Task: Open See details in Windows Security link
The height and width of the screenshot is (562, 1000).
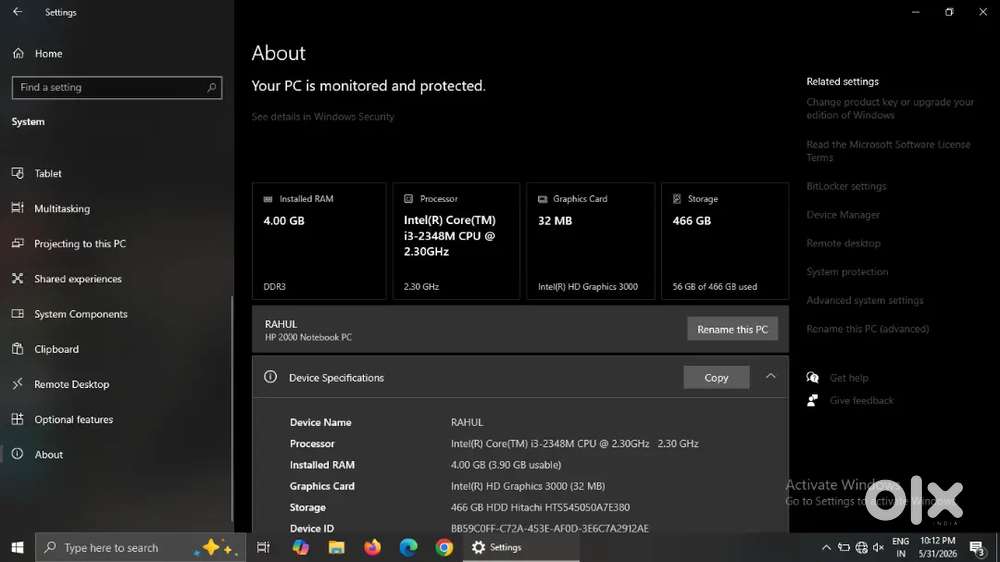Action: [x=323, y=117]
